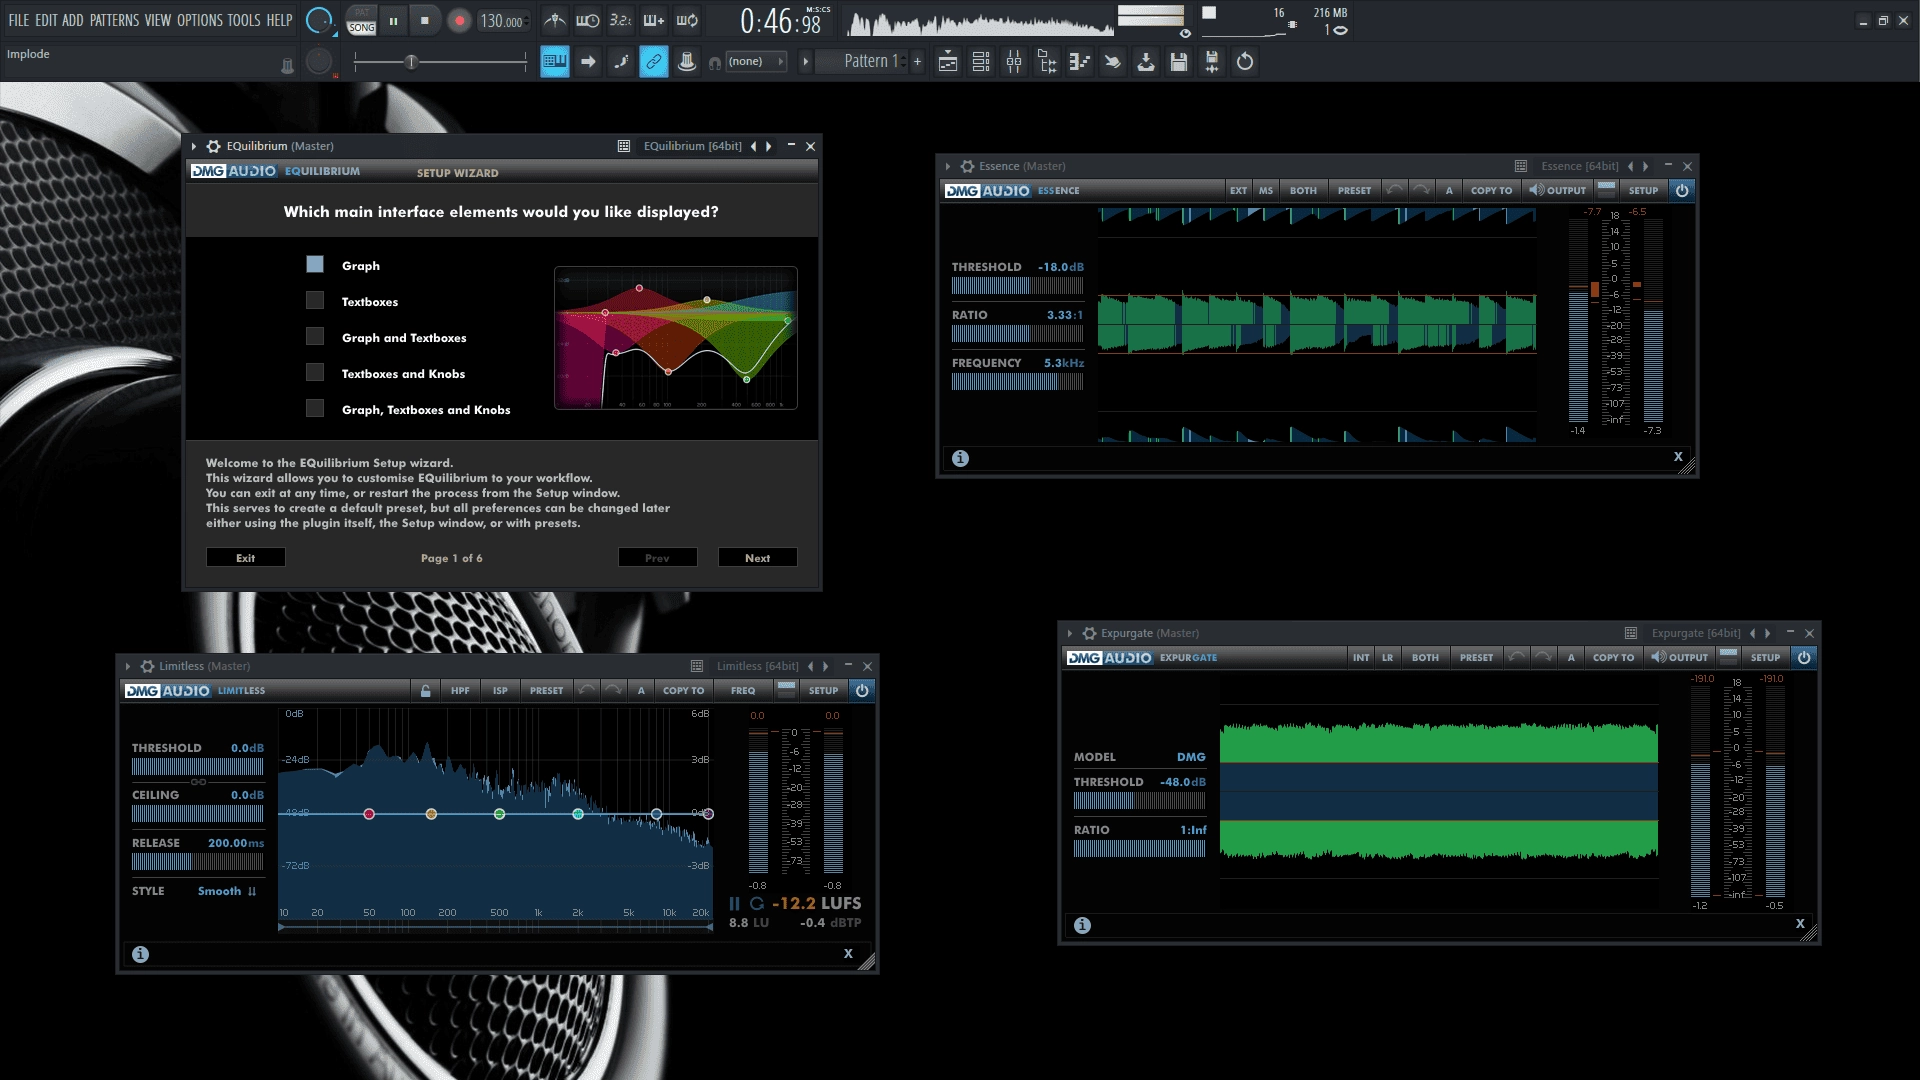Expand the Pattern 1 selector

868,61
